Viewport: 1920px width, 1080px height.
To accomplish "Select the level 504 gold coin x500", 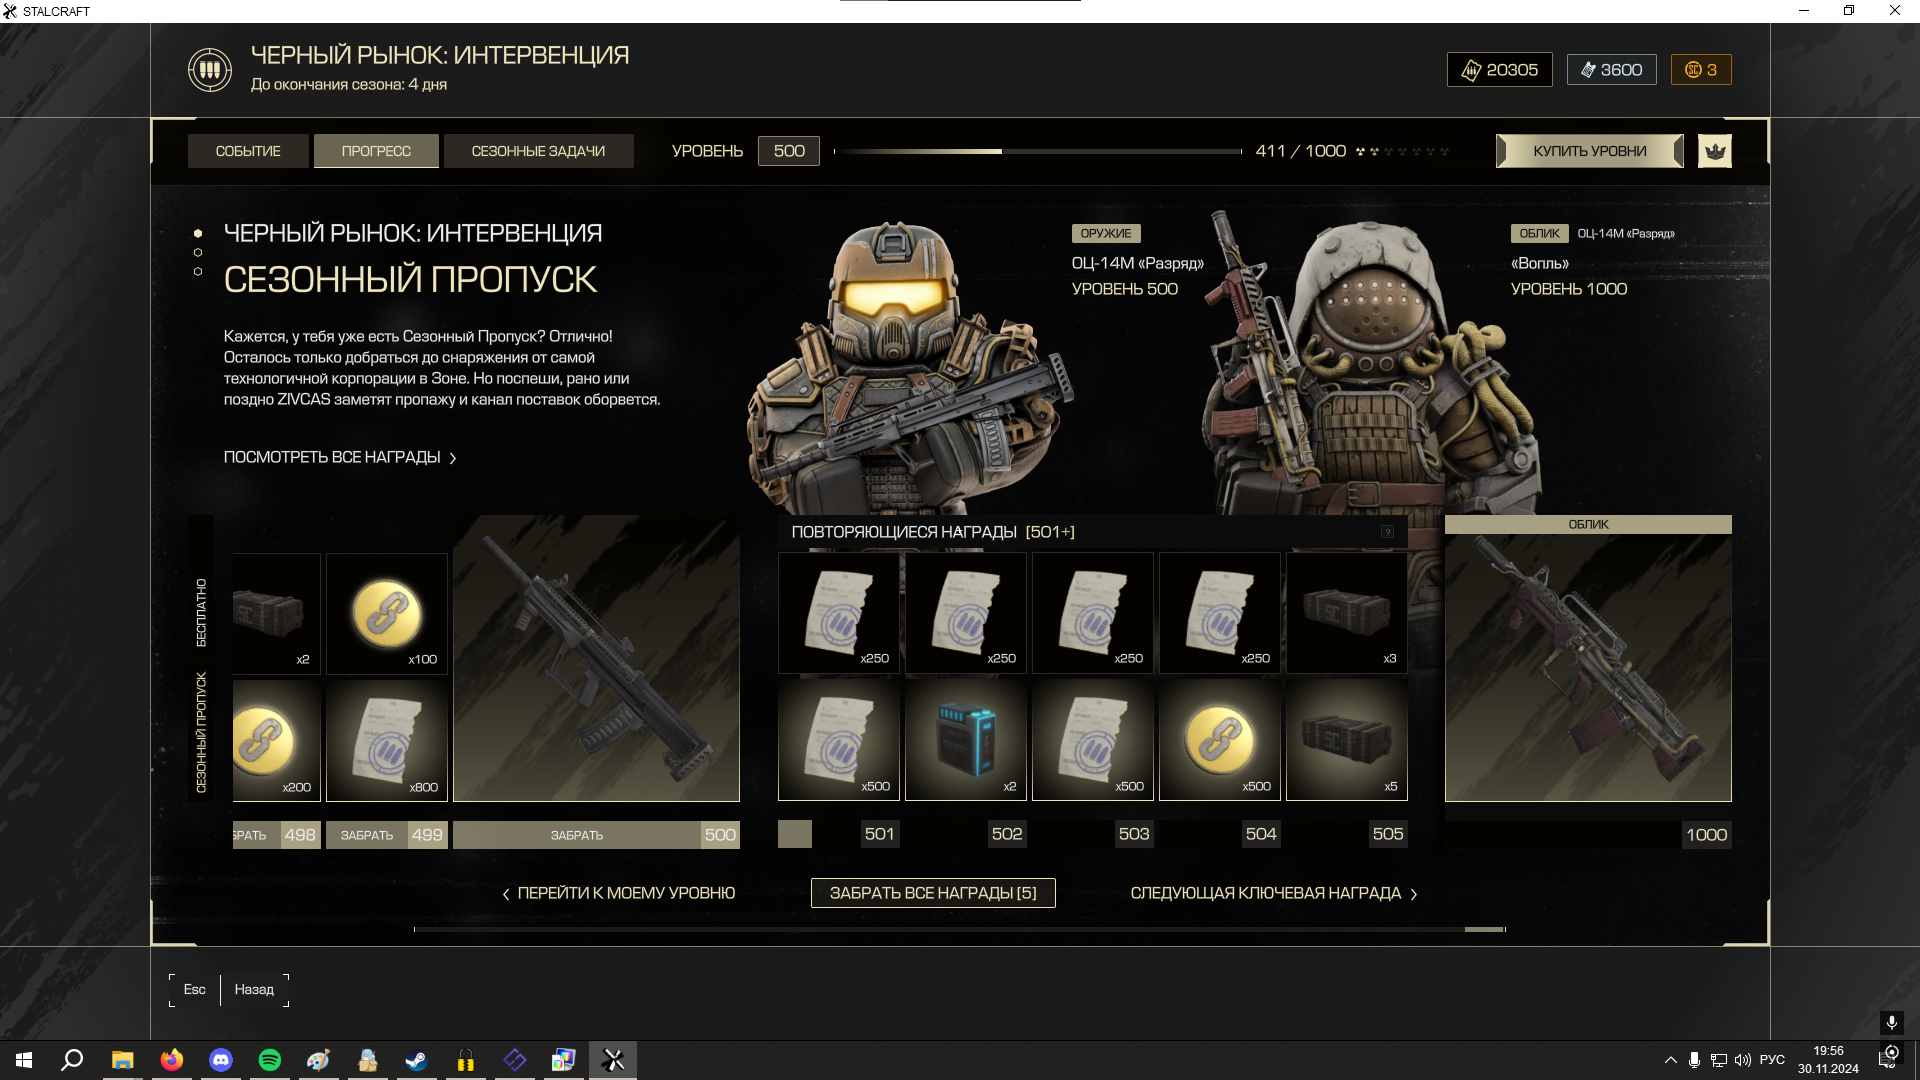I will pos(1220,740).
